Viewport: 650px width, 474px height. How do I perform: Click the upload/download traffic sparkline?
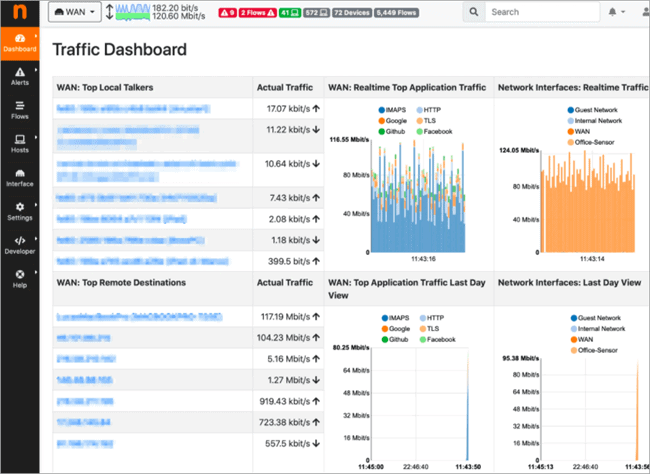133,12
